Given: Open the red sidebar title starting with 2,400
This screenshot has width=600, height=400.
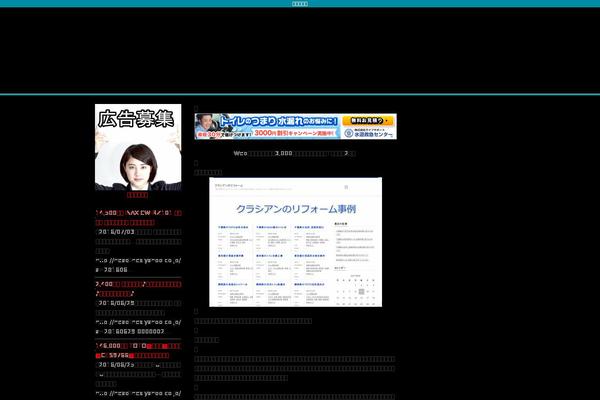Looking at the screenshot, I should [139, 289].
